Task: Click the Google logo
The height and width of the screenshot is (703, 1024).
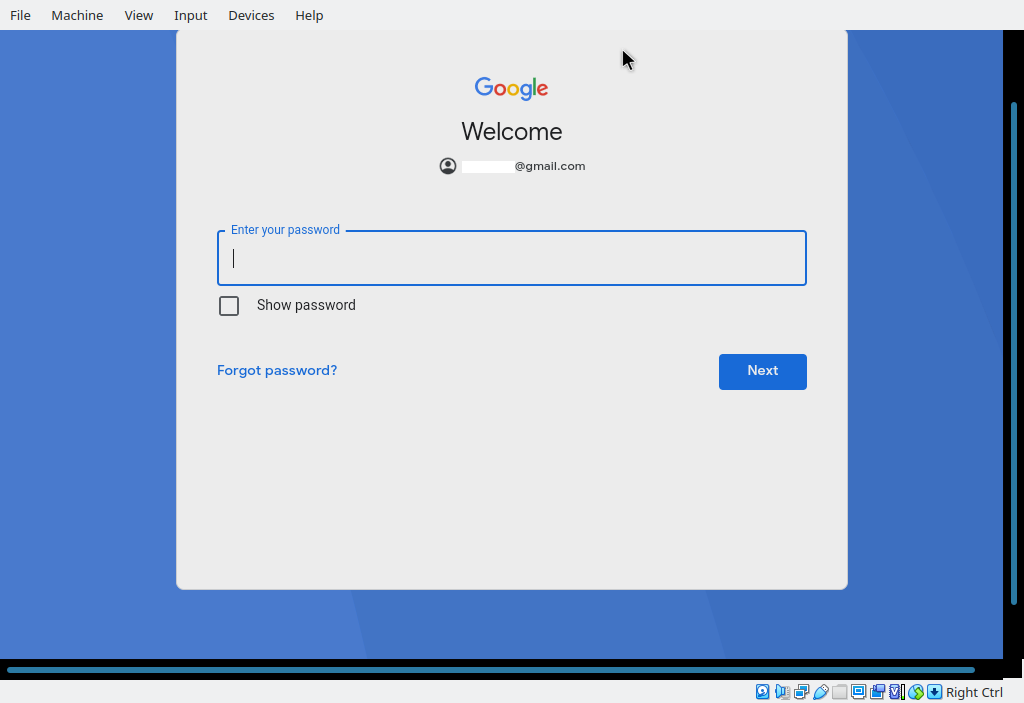Action: [x=511, y=88]
